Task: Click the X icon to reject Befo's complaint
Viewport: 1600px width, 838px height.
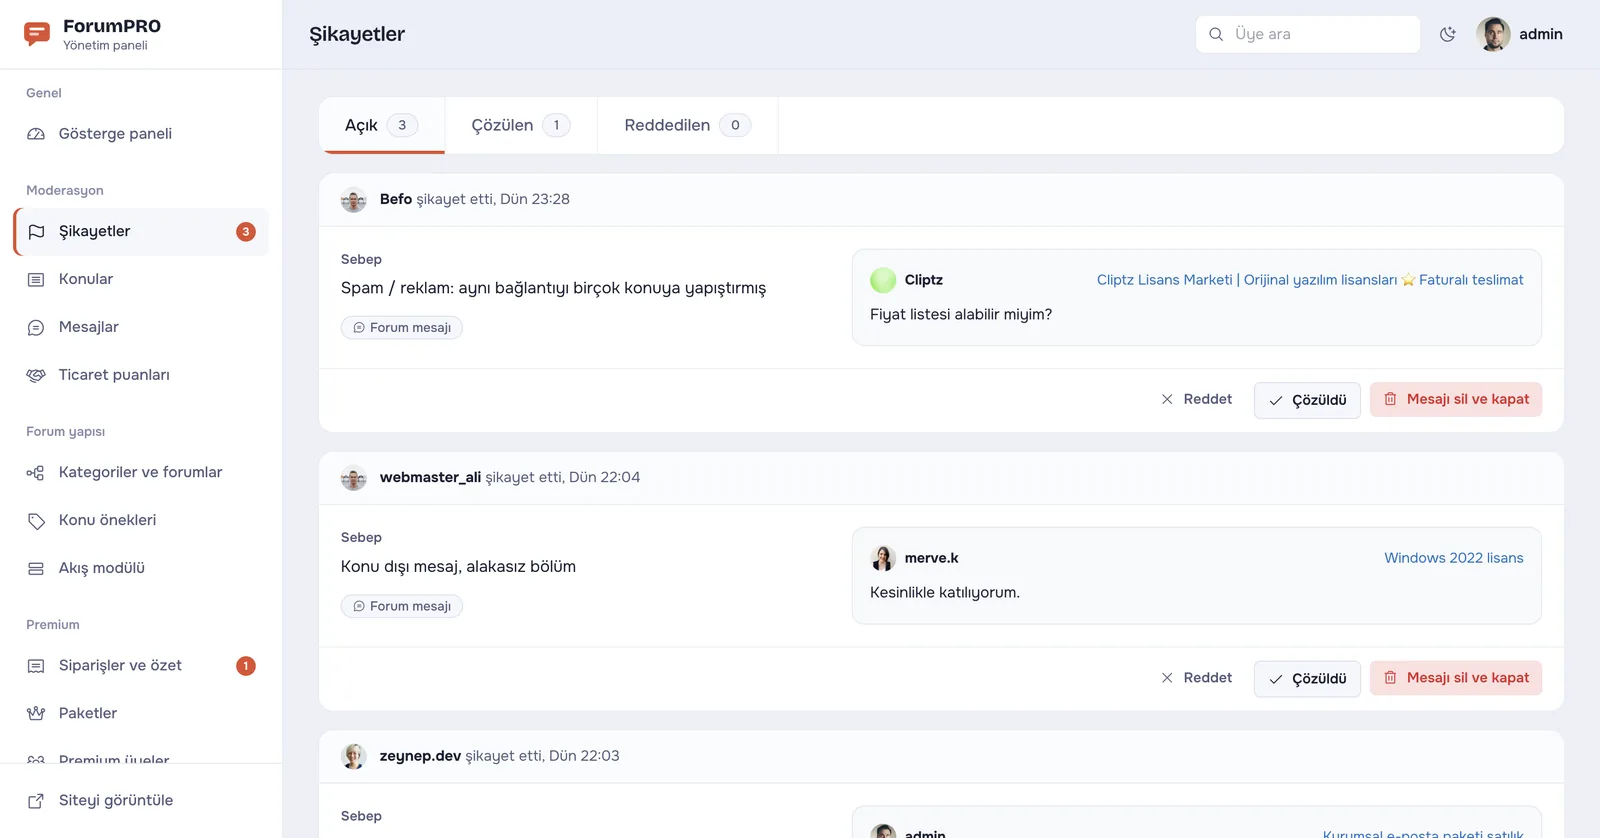Action: click(1167, 399)
